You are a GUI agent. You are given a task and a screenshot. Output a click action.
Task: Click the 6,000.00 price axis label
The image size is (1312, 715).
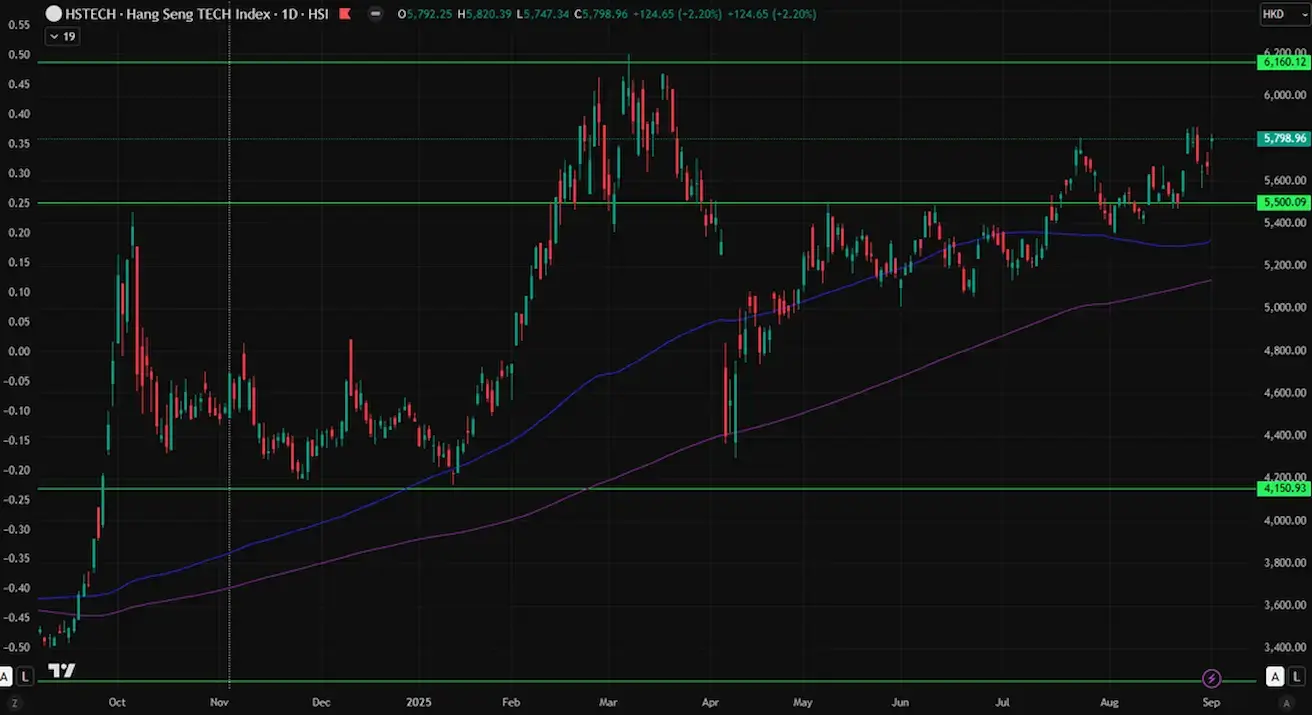point(1284,95)
